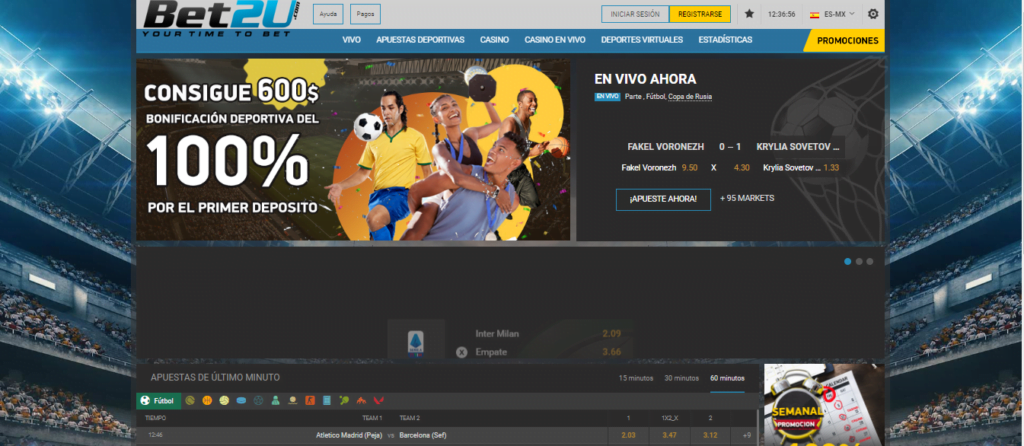Viewport: 1024px width, 446px height.
Task: Open the Casino en Vivo menu
Action: click(x=554, y=40)
